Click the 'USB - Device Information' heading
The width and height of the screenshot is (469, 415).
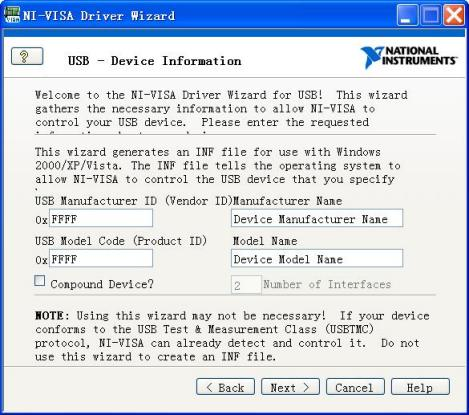pyautogui.click(x=154, y=61)
